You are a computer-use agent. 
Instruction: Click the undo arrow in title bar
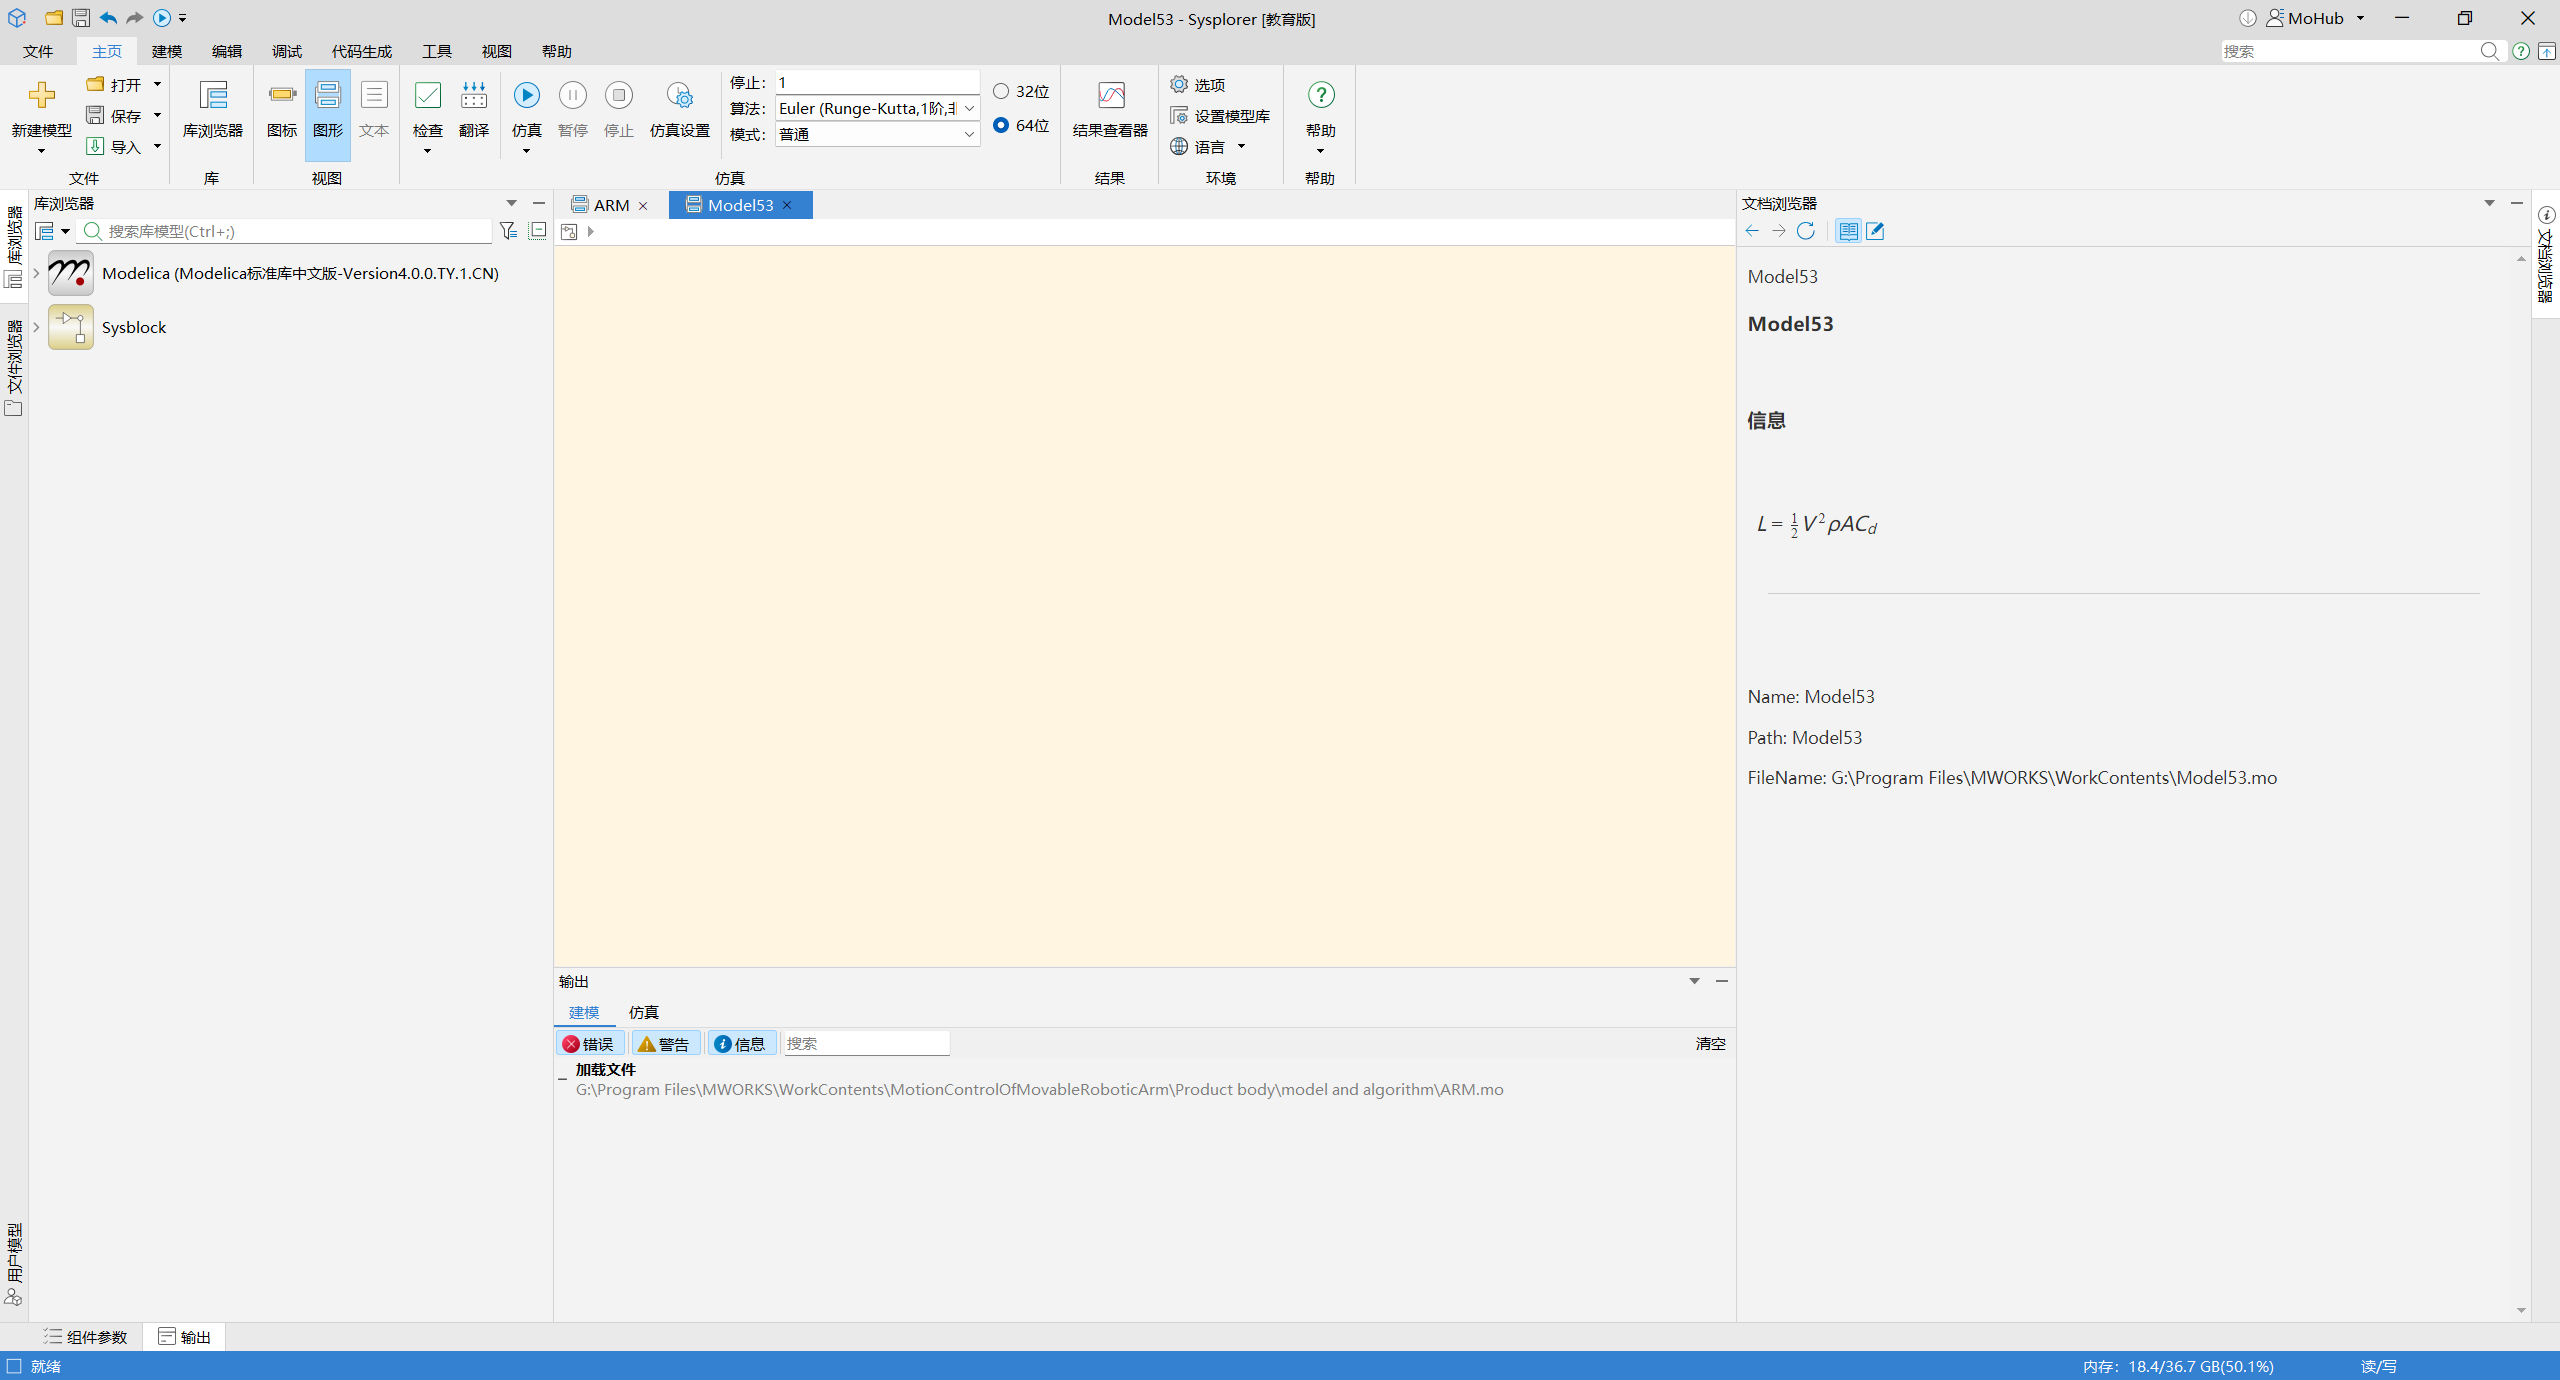tap(108, 18)
